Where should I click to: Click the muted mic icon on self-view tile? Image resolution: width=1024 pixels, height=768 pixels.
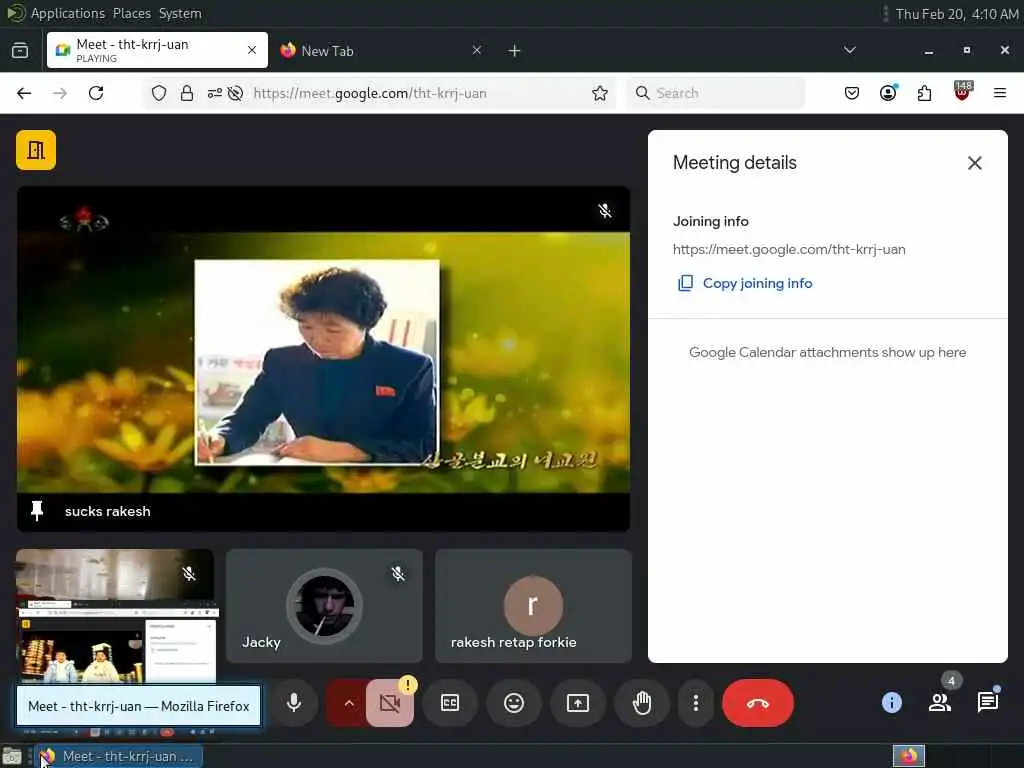click(189, 573)
